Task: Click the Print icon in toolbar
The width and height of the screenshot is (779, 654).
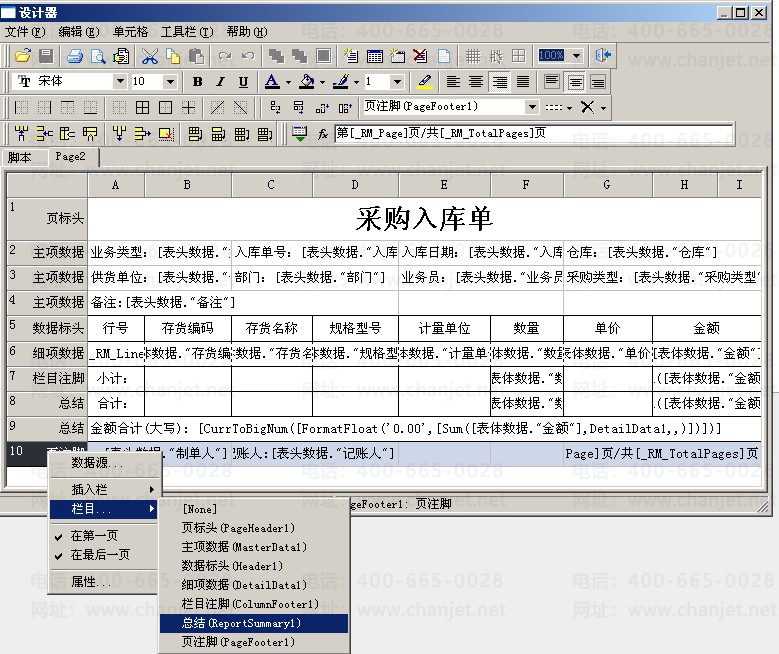Action: tap(76, 56)
